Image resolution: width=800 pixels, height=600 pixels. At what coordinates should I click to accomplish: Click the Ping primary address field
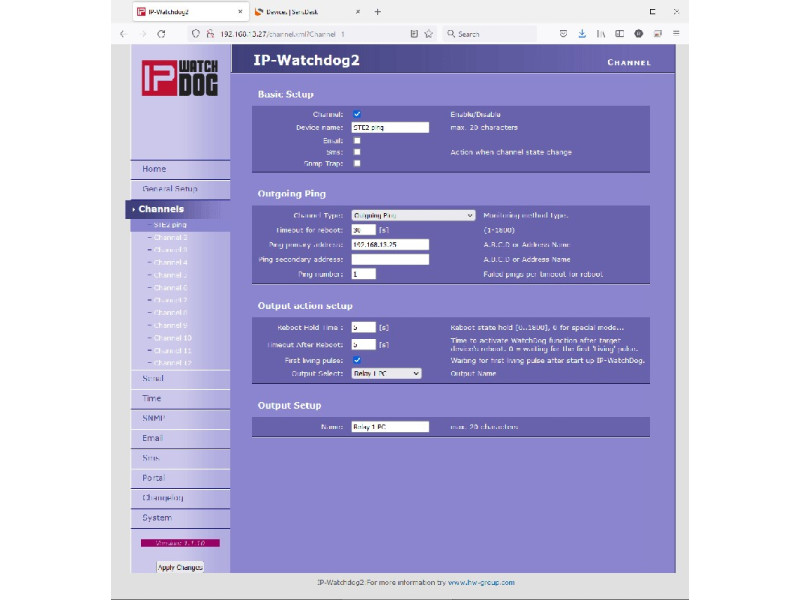[x=390, y=245]
